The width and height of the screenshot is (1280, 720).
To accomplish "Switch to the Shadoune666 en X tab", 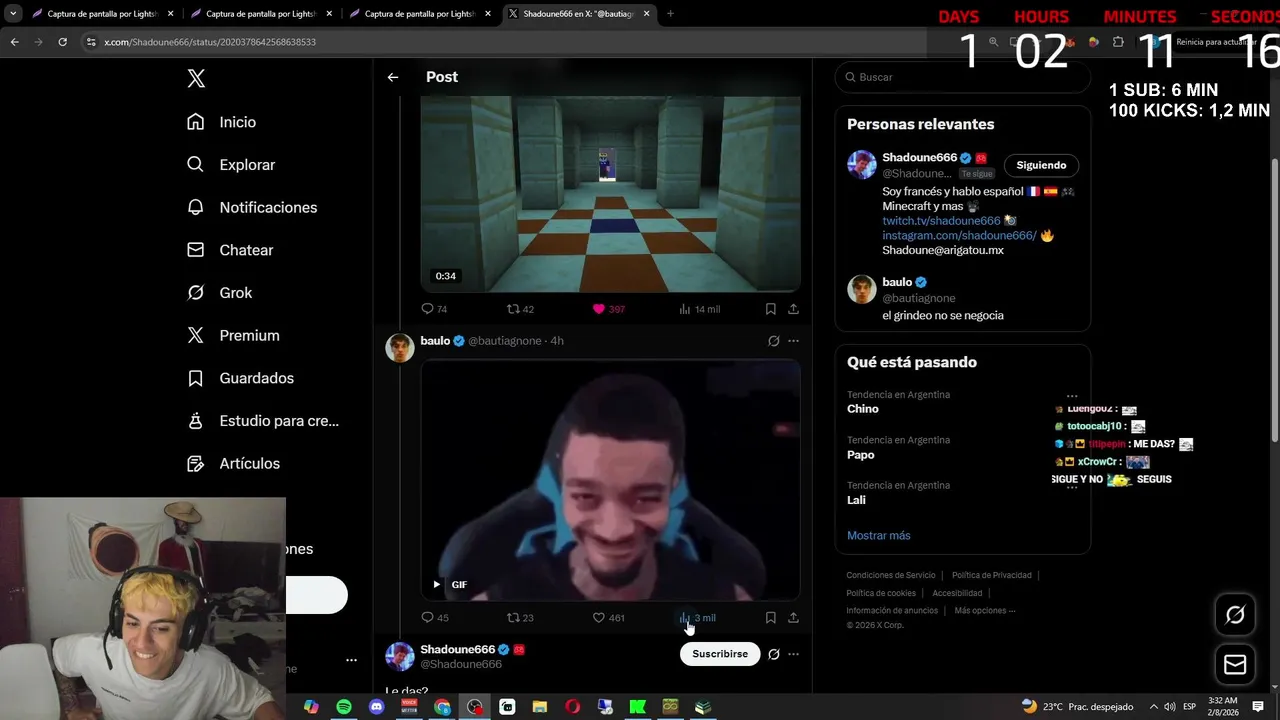I will coord(579,14).
